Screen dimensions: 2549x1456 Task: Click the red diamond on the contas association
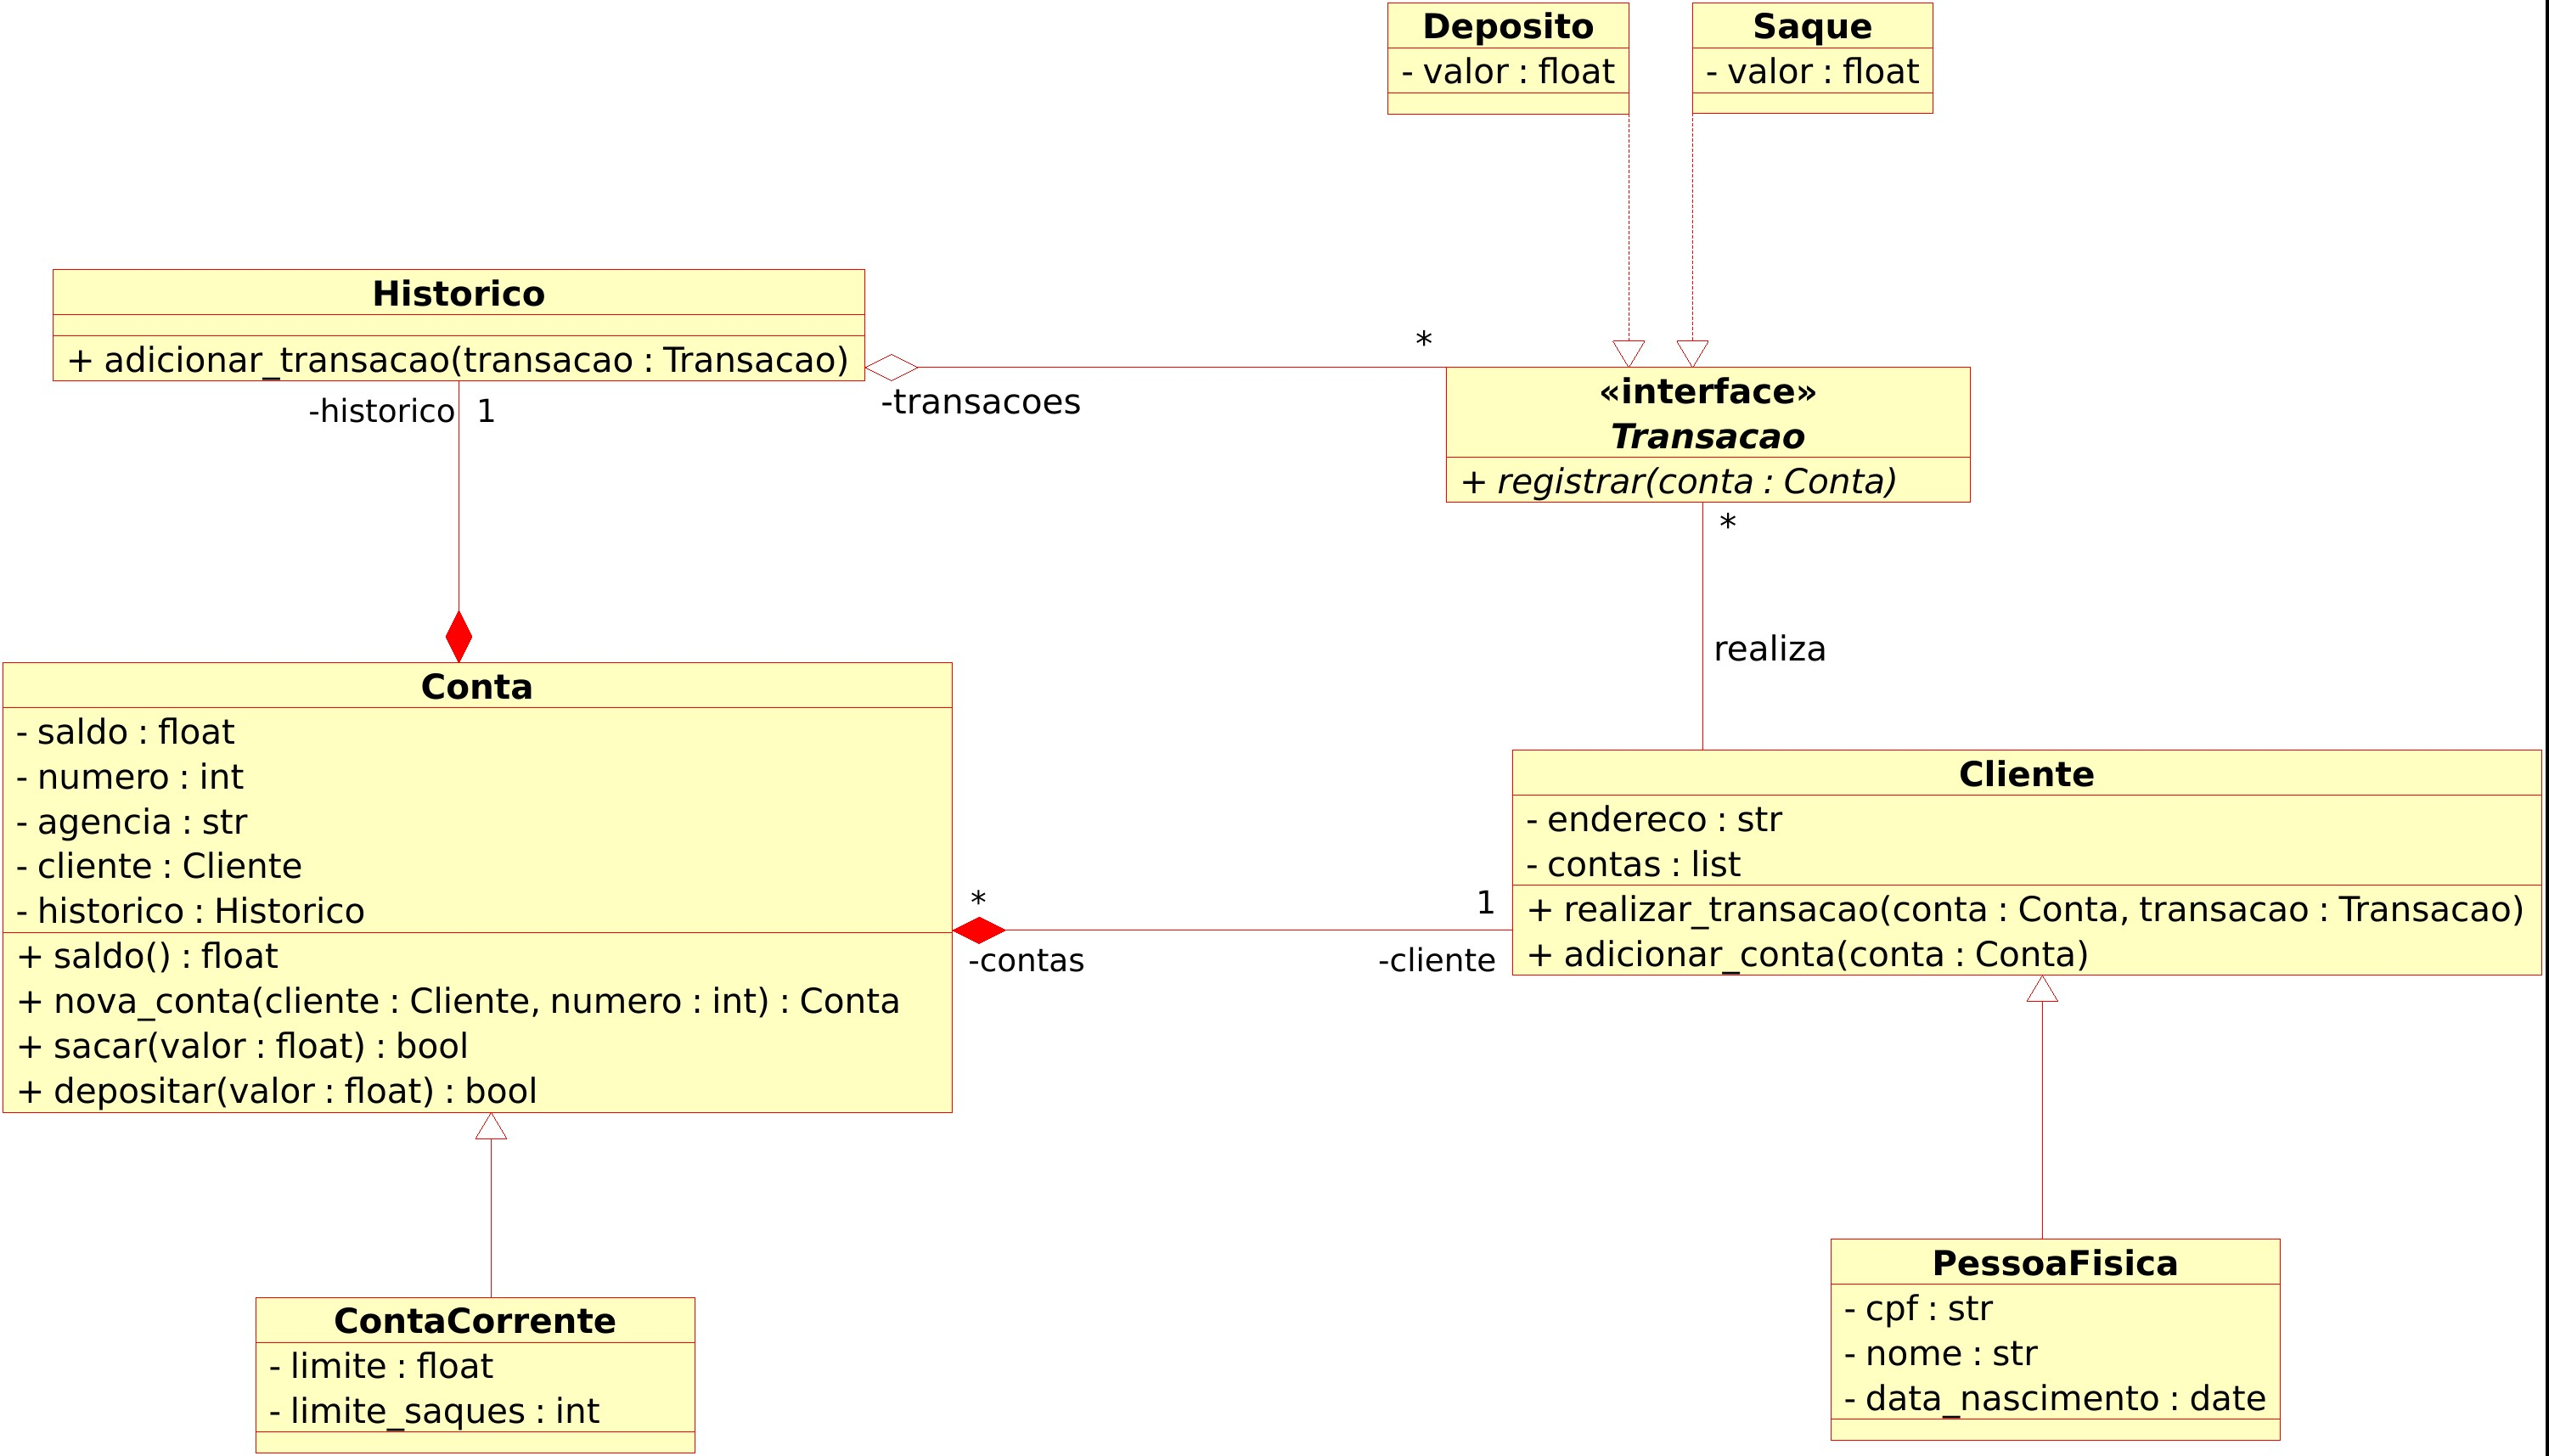(978, 932)
